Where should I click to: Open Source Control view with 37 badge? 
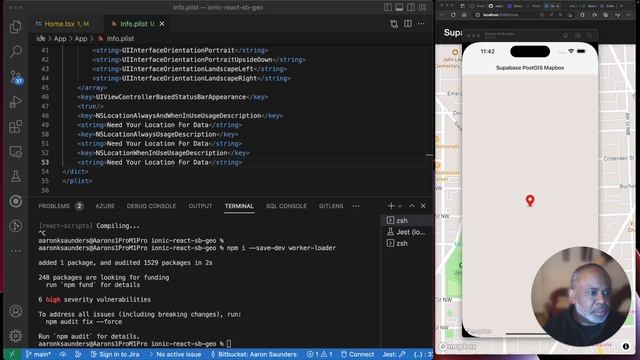(x=16, y=77)
